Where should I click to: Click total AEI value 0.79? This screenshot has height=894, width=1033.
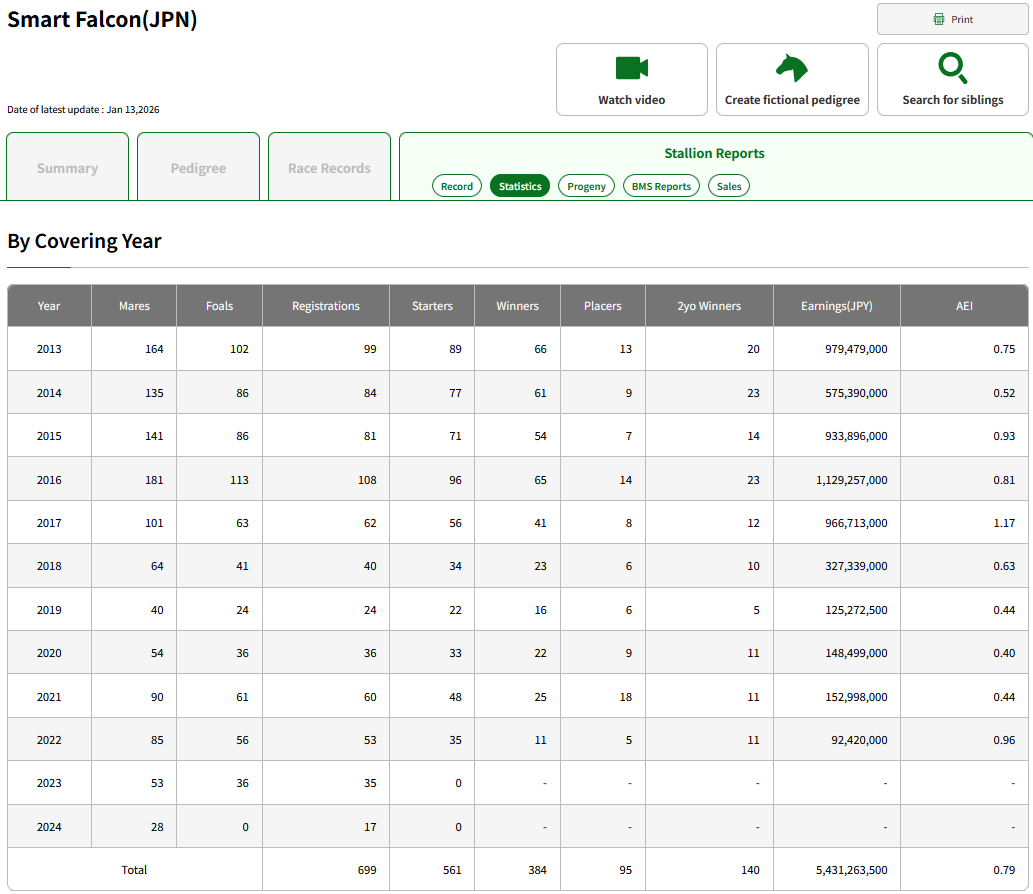tap(1004, 870)
